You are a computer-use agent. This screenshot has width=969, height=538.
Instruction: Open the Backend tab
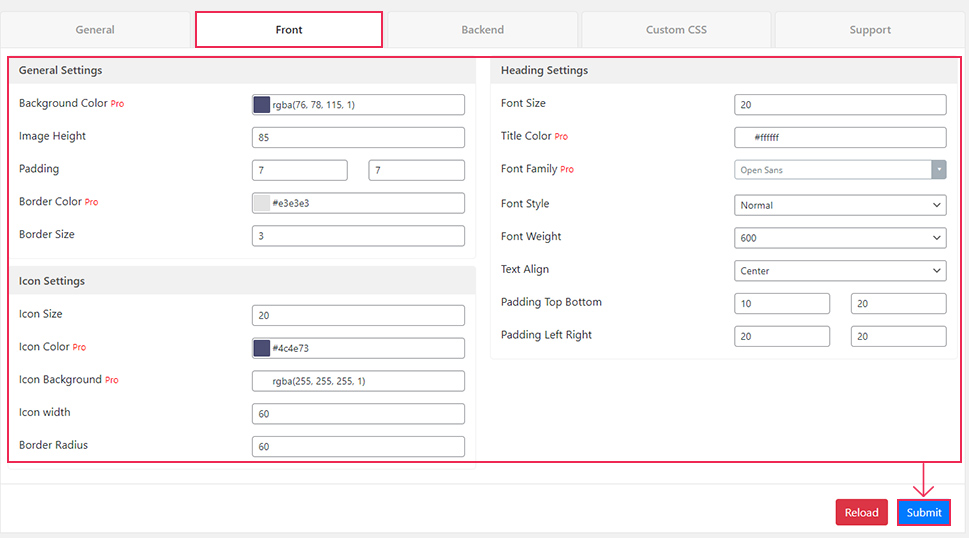483,30
